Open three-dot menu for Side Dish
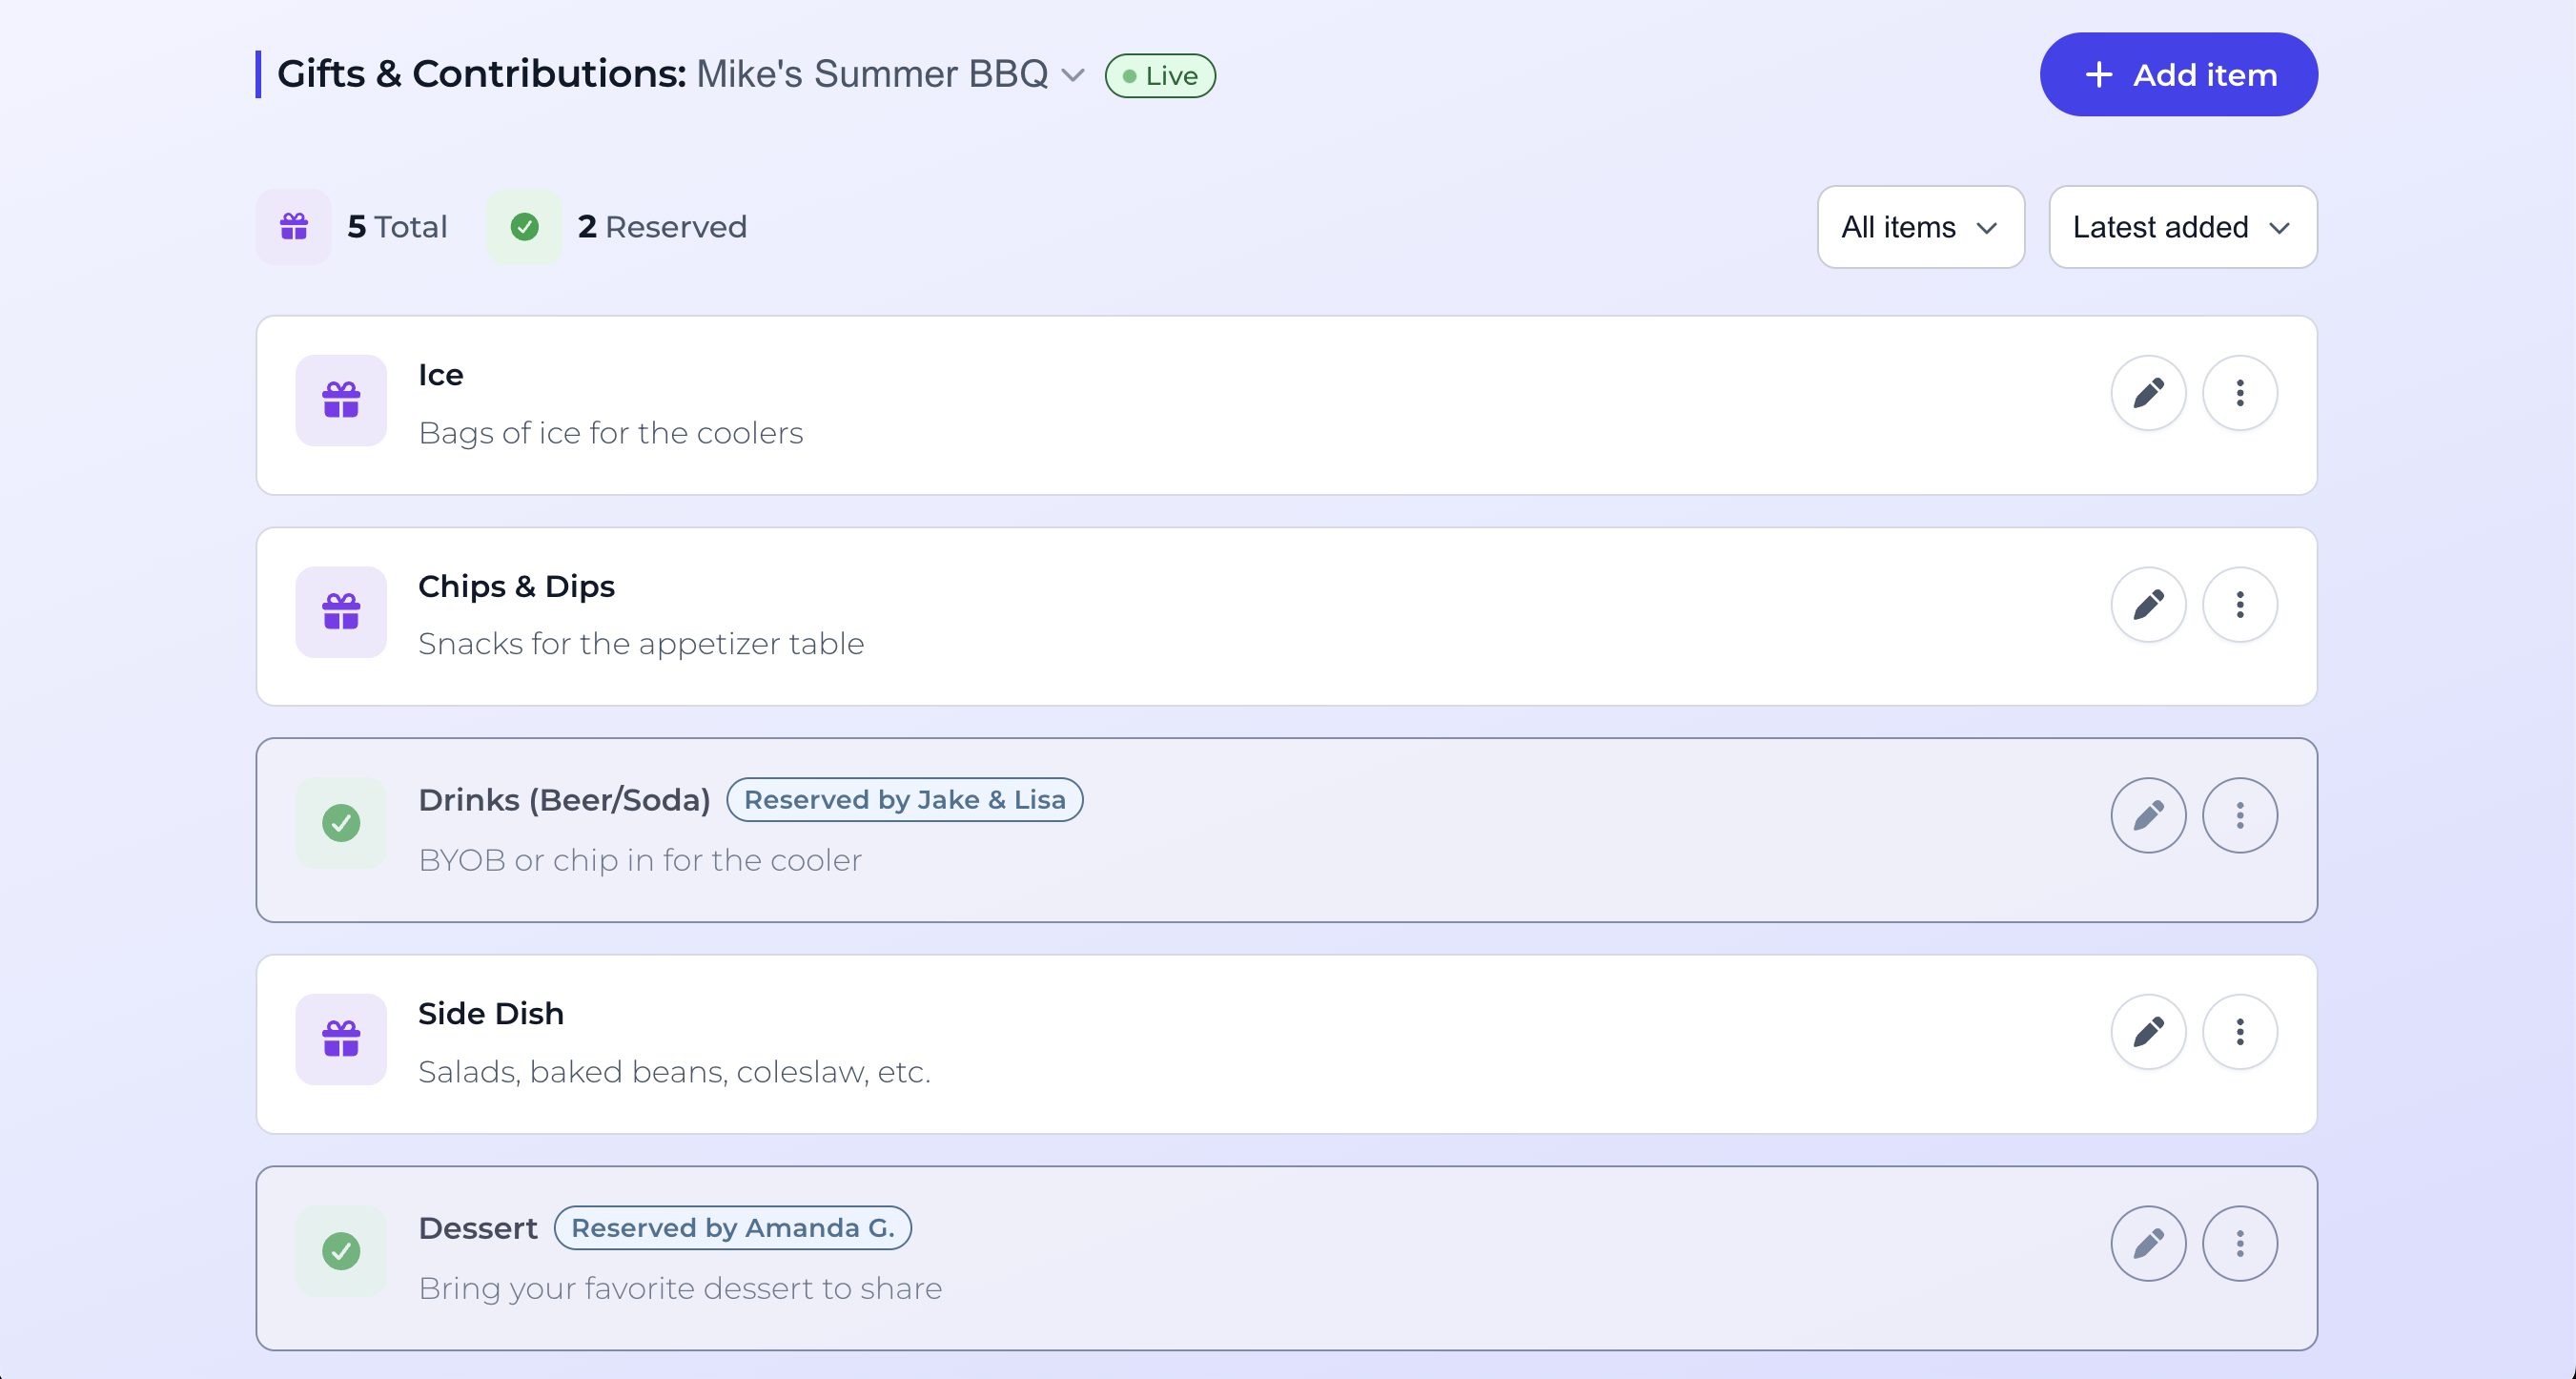 [2239, 1031]
